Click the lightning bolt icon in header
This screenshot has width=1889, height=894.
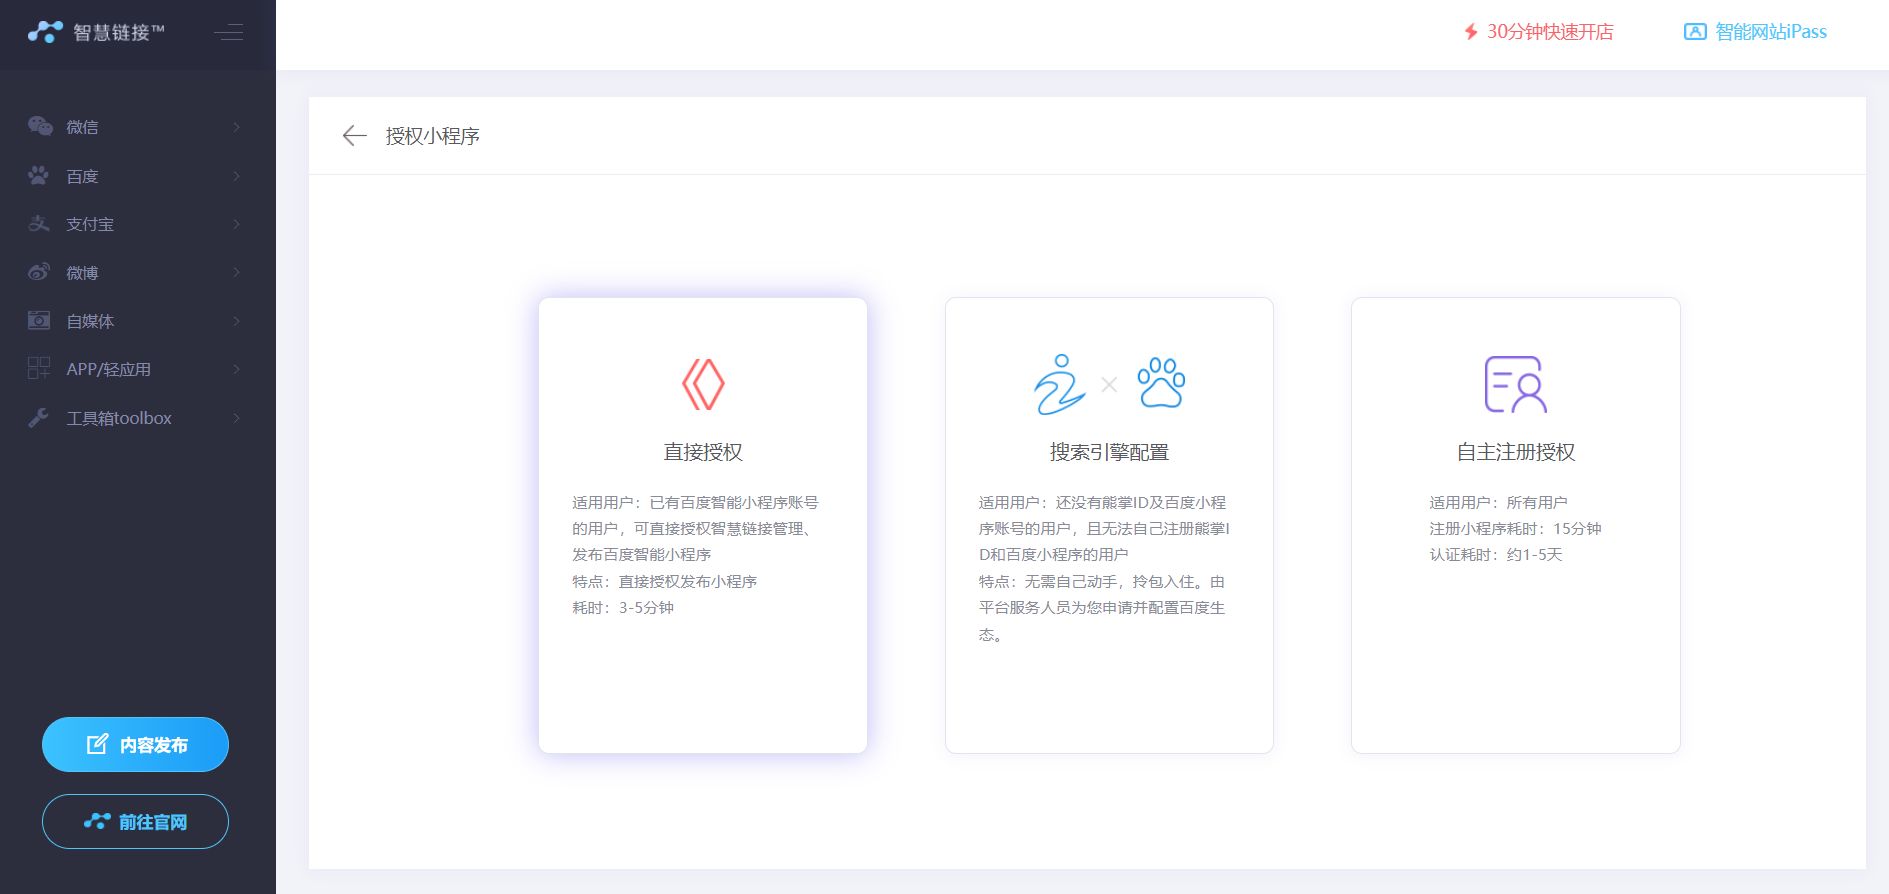[1471, 32]
